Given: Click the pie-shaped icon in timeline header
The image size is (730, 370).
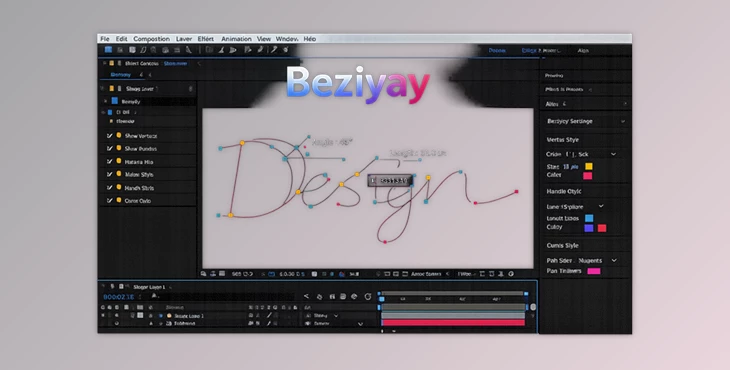Looking at the screenshot, I should pyautogui.click(x=354, y=296).
